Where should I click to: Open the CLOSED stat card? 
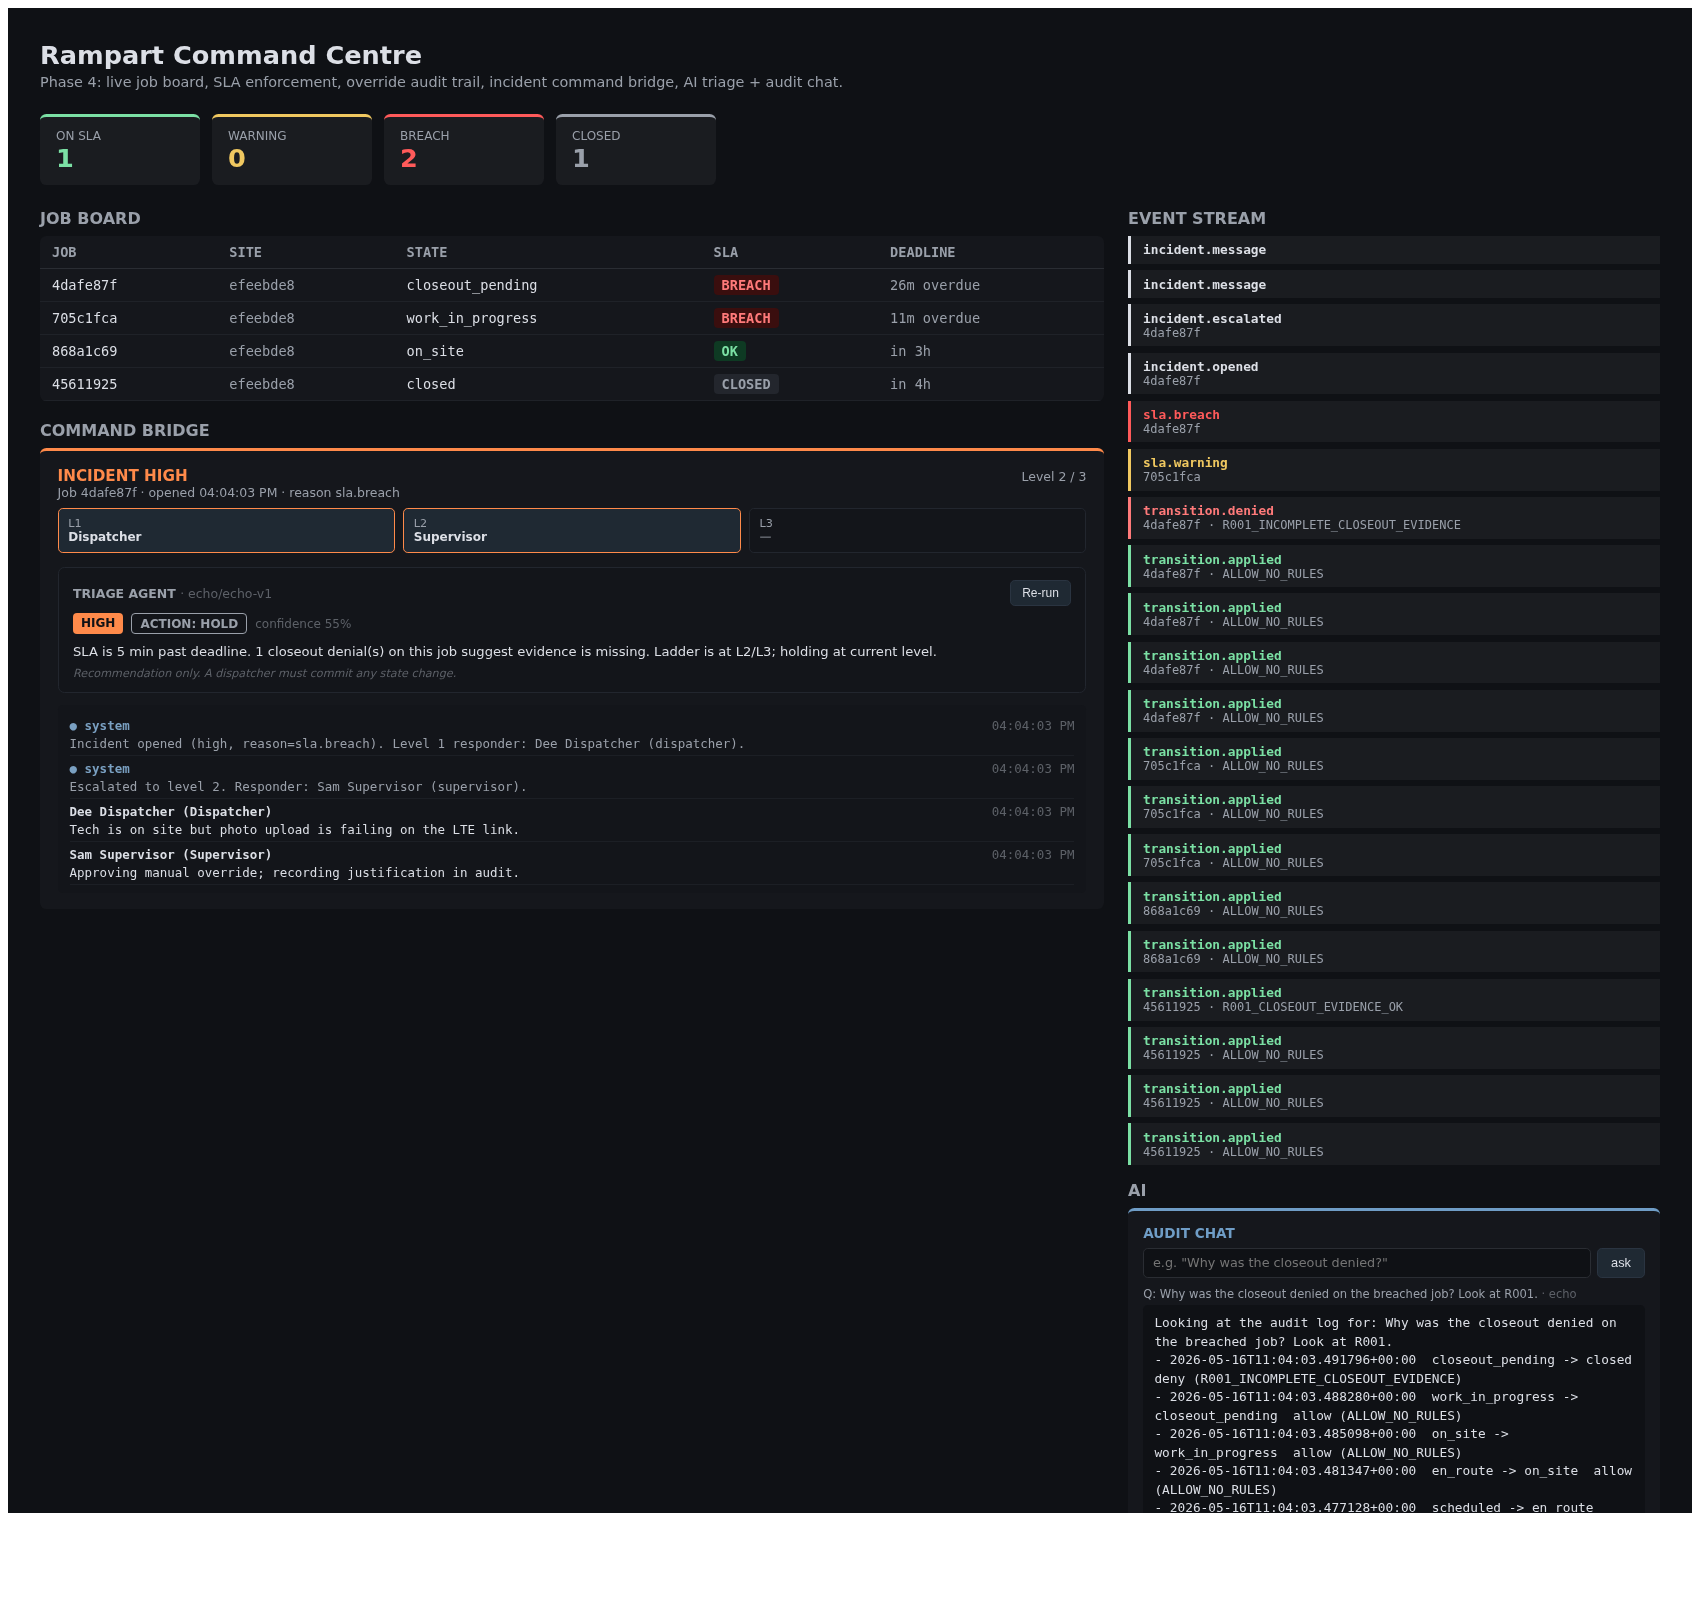pos(636,149)
